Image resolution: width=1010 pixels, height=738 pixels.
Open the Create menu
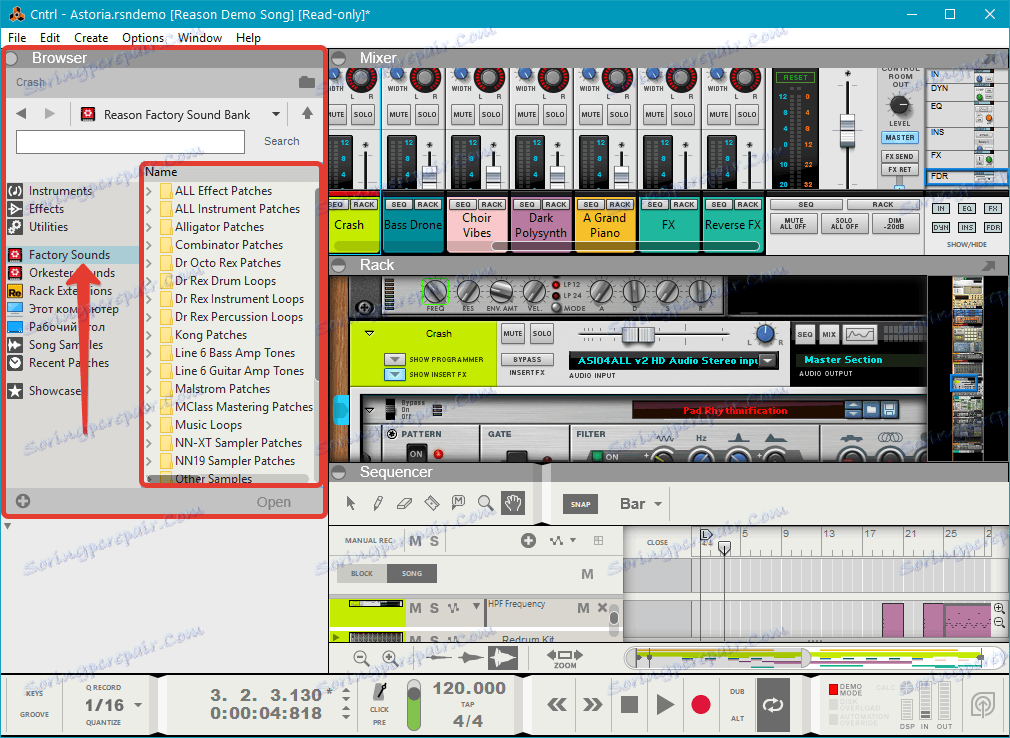coord(91,38)
